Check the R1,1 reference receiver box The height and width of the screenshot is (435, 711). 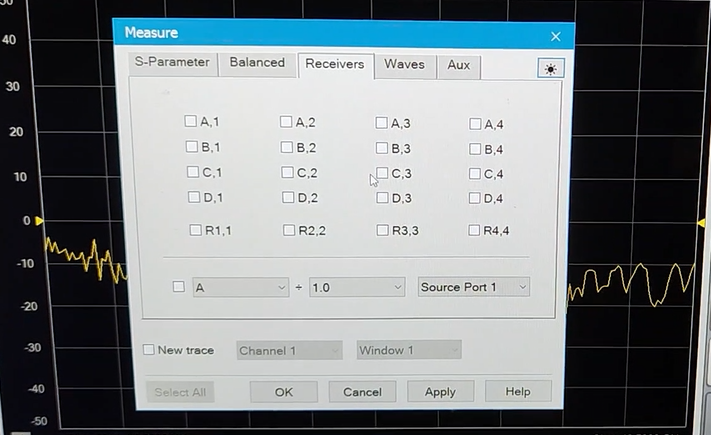tap(195, 230)
